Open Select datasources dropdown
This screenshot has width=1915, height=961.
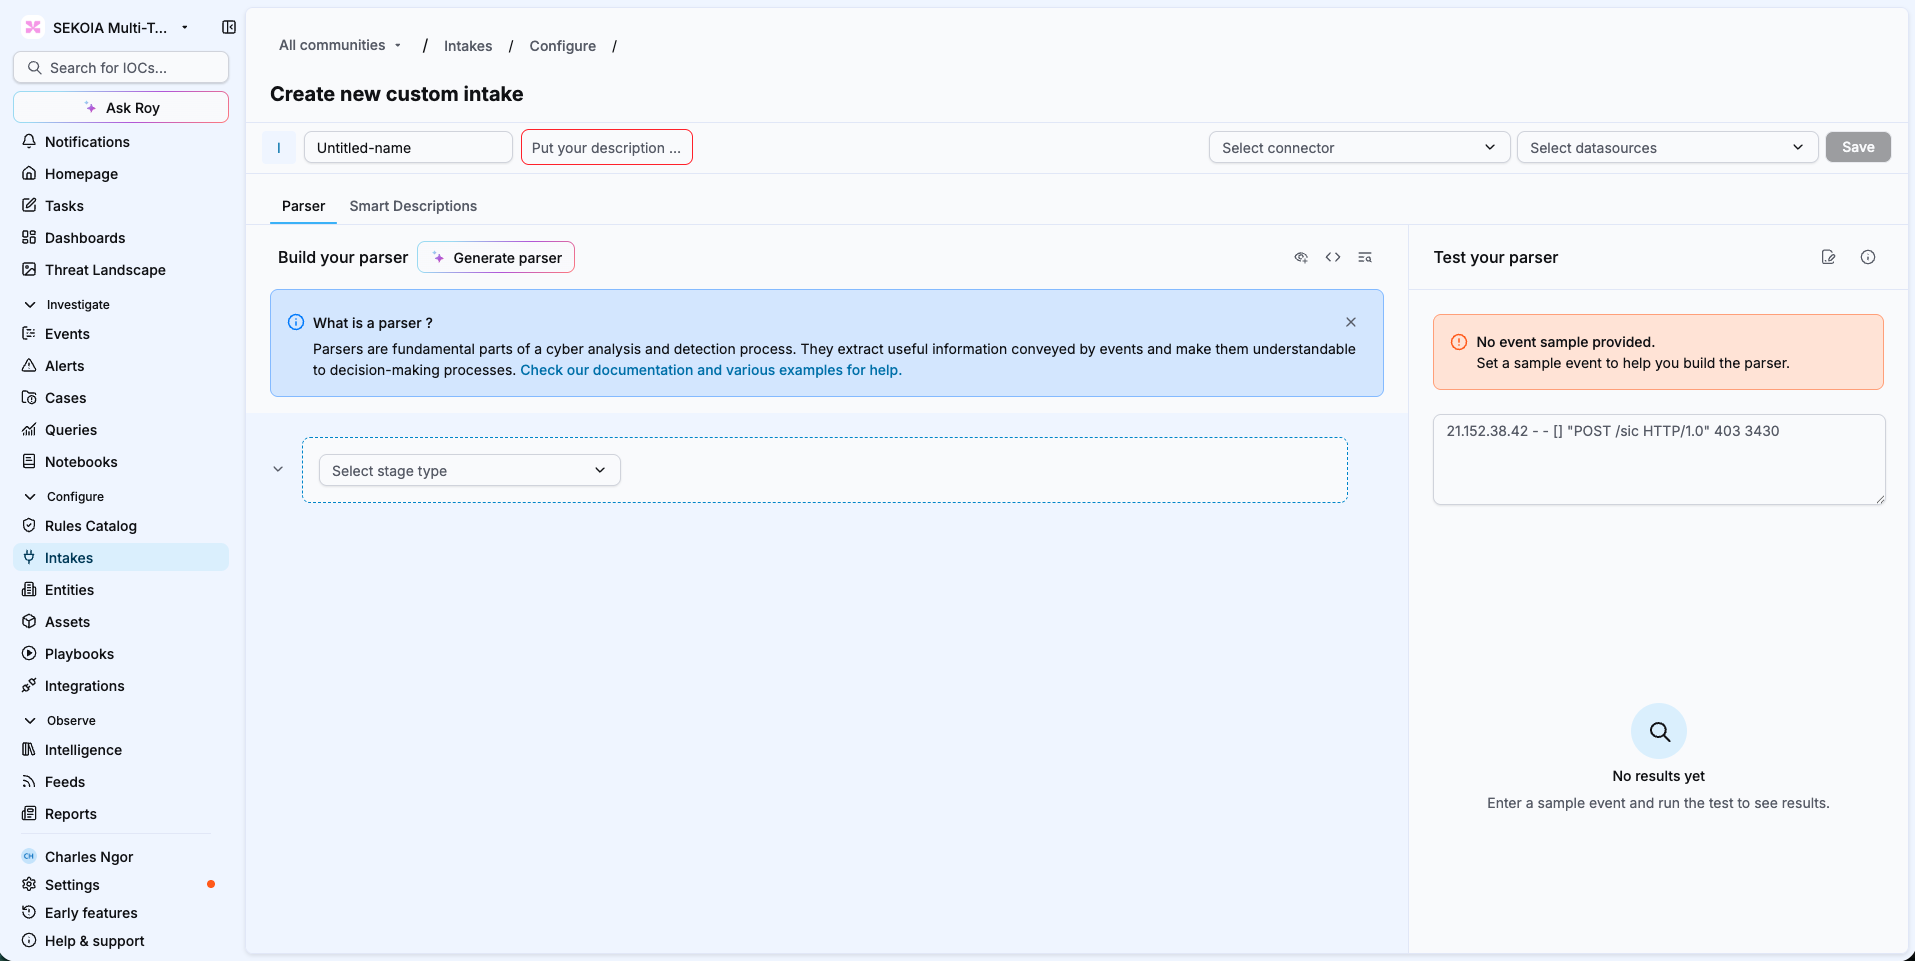(1667, 148)
